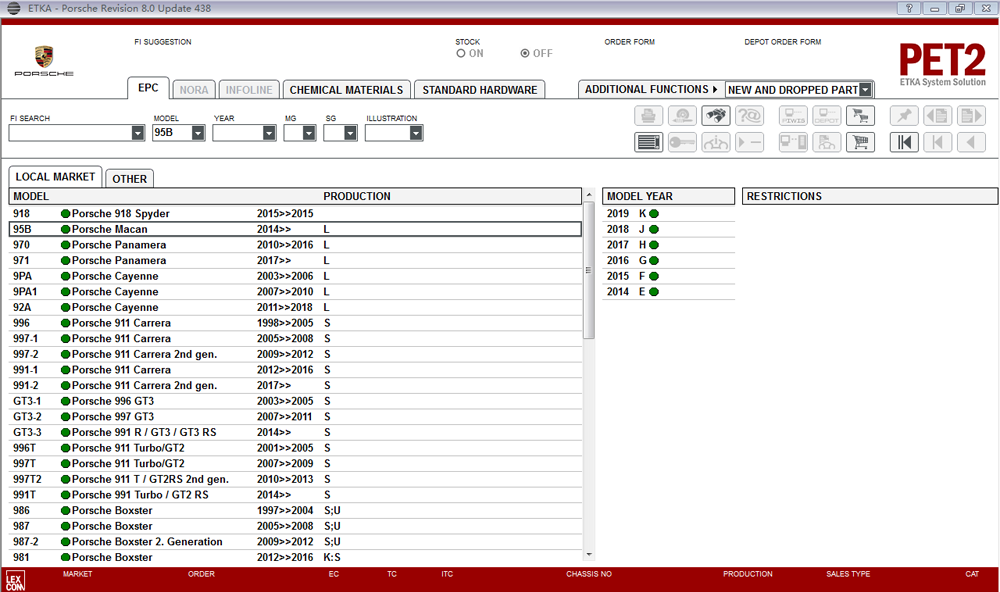Click the brake disc wear-parts icon
Image resolution: width=1000 pixels, height=592 pixels.
click(682, 116)
